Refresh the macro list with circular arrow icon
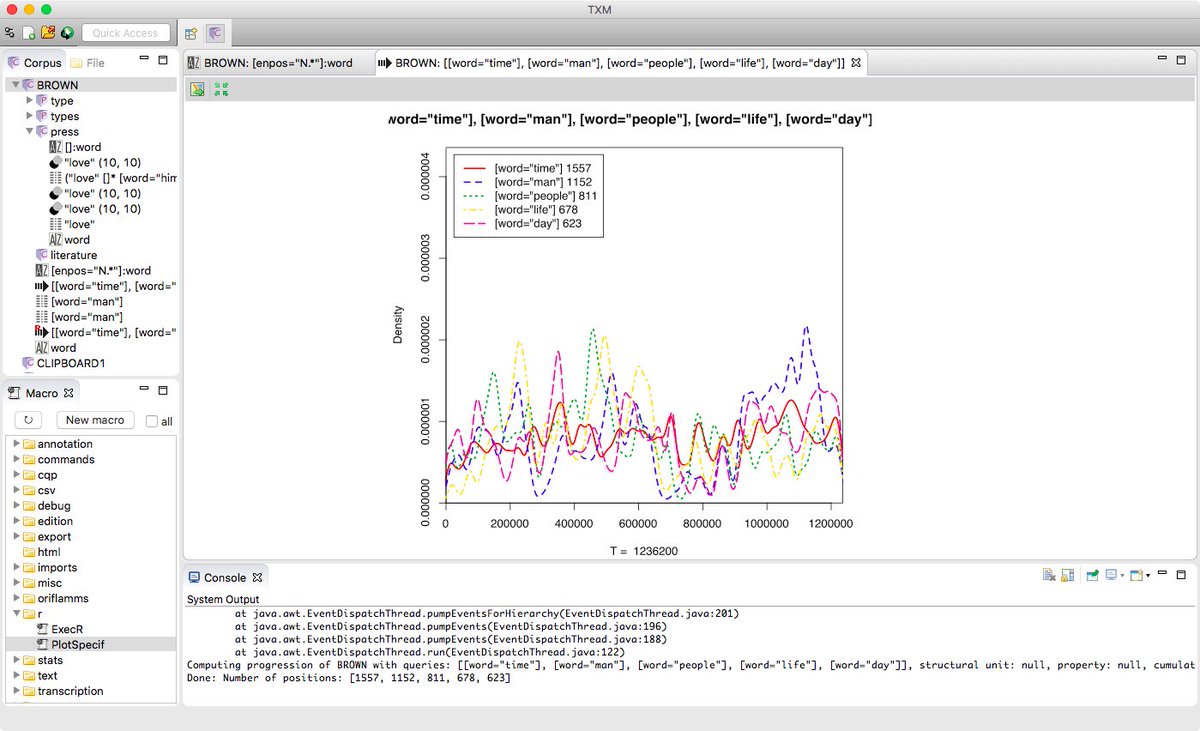This screenshot has height=731, width=1200. 27,419
